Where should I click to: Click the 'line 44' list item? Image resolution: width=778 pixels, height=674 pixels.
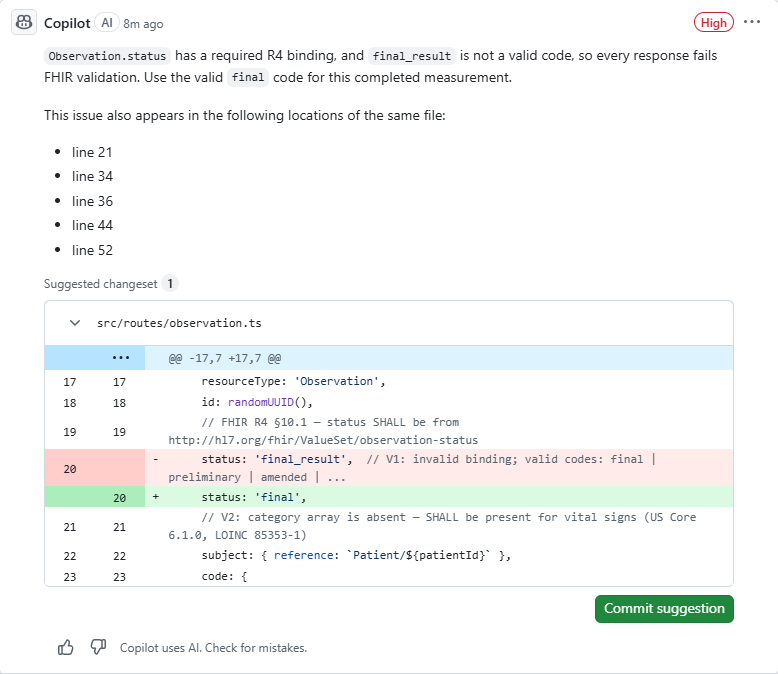click(92, 225)
